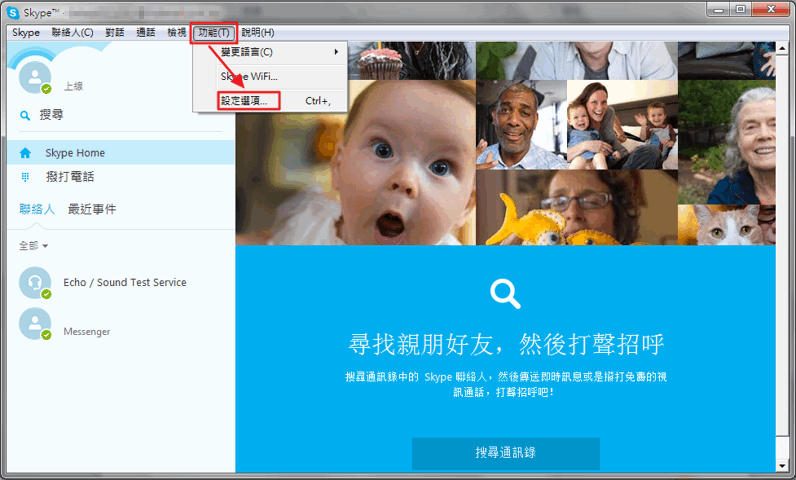Go to Skype Home
796x480 pixels.
click(121, 153)
